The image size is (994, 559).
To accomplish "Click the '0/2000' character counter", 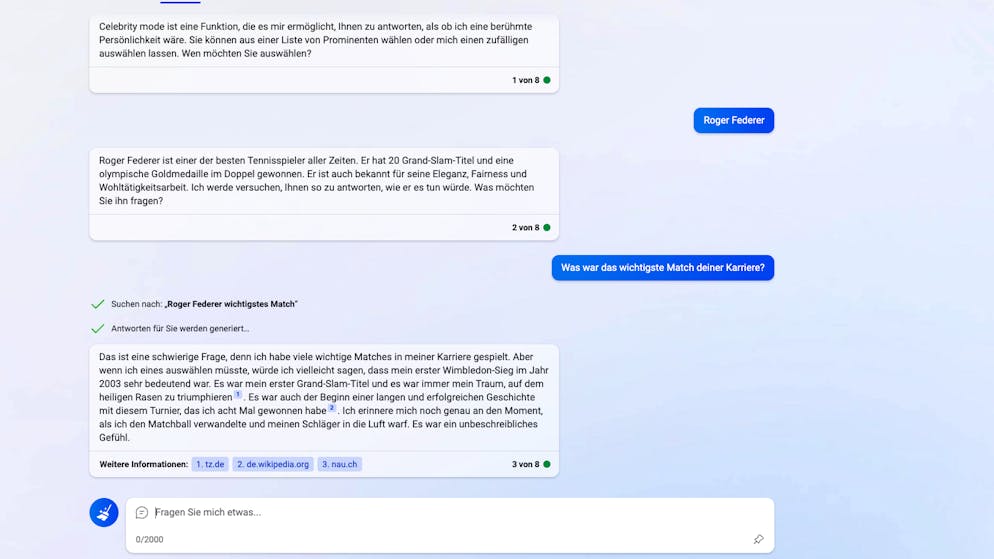I will pos(149,539).
